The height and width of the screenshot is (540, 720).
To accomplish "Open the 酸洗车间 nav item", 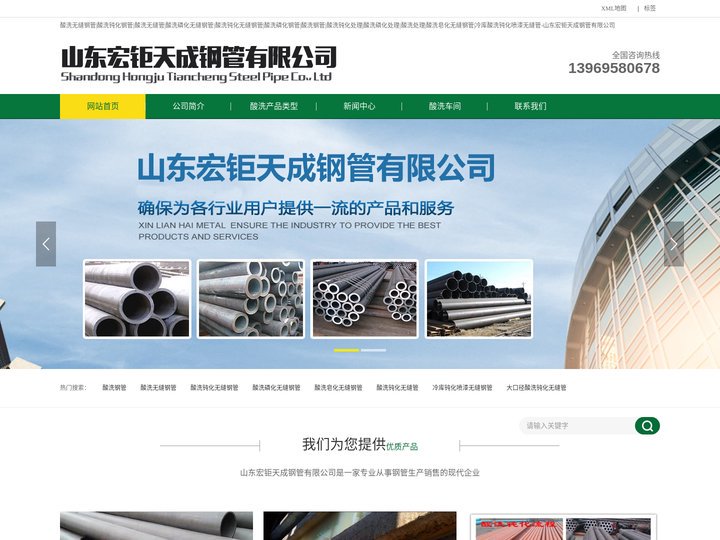I will (x=444, y=106).
